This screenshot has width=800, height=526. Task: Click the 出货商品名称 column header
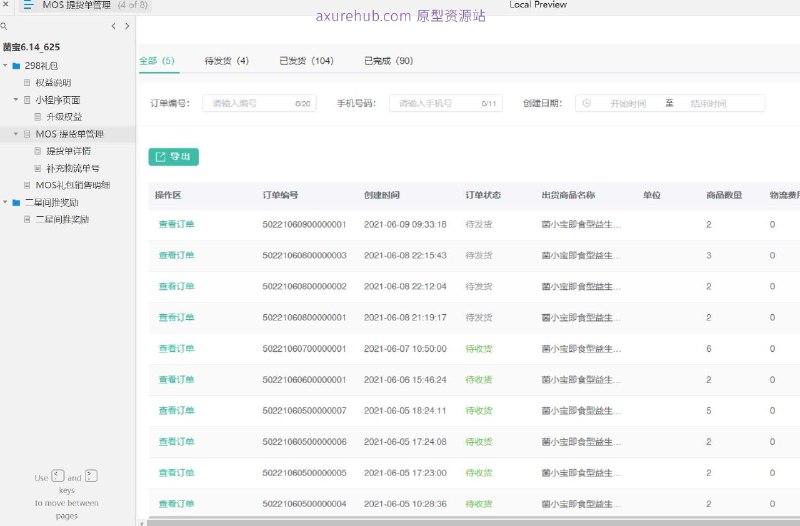[x=568, y=195]
